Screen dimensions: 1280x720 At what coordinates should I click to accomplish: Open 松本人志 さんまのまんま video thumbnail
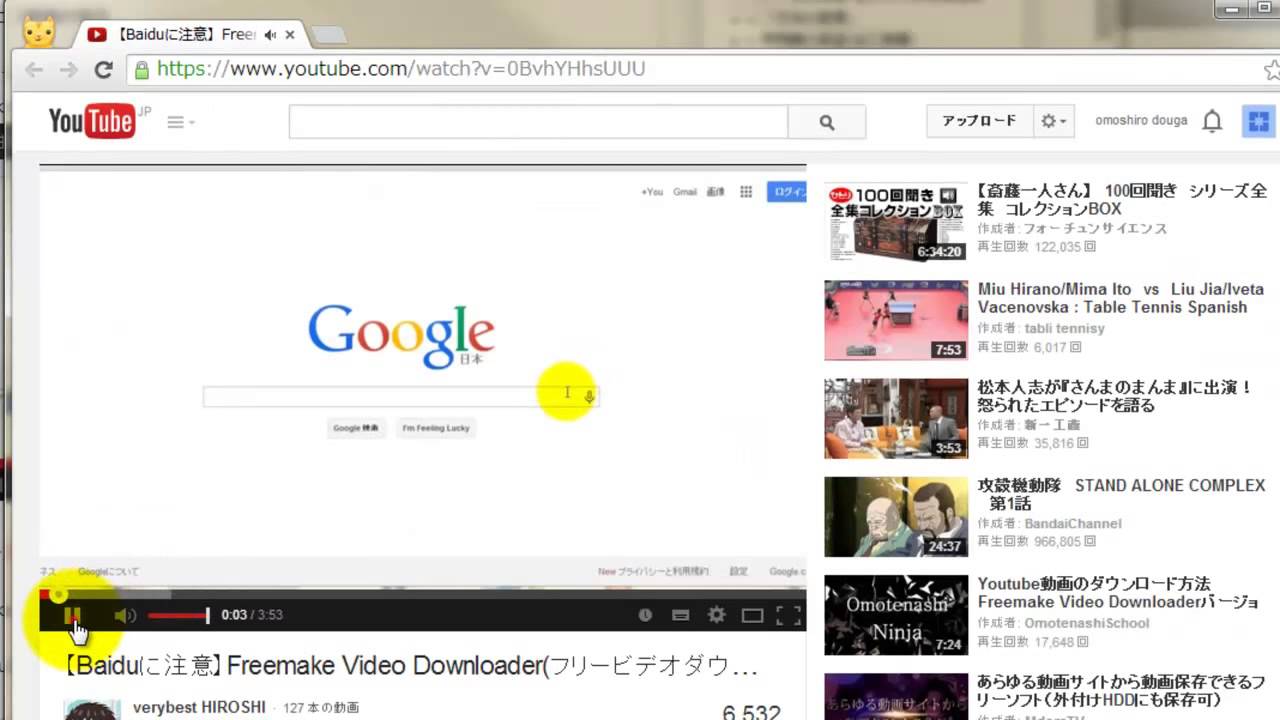(896, 418)
